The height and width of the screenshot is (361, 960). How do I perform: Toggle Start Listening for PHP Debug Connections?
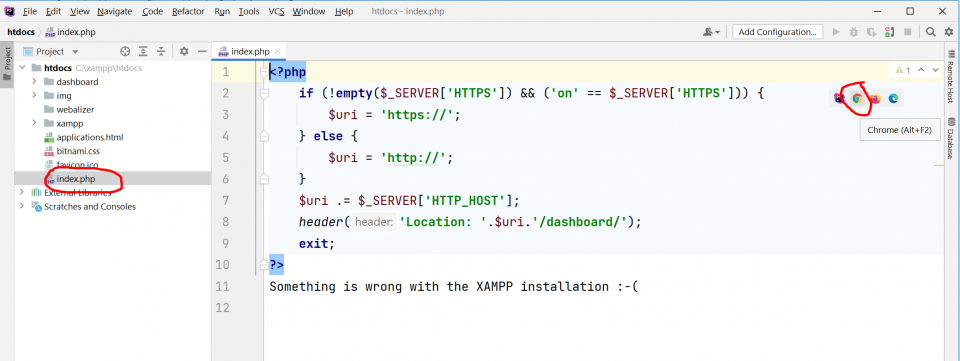(x=890, y=32)
